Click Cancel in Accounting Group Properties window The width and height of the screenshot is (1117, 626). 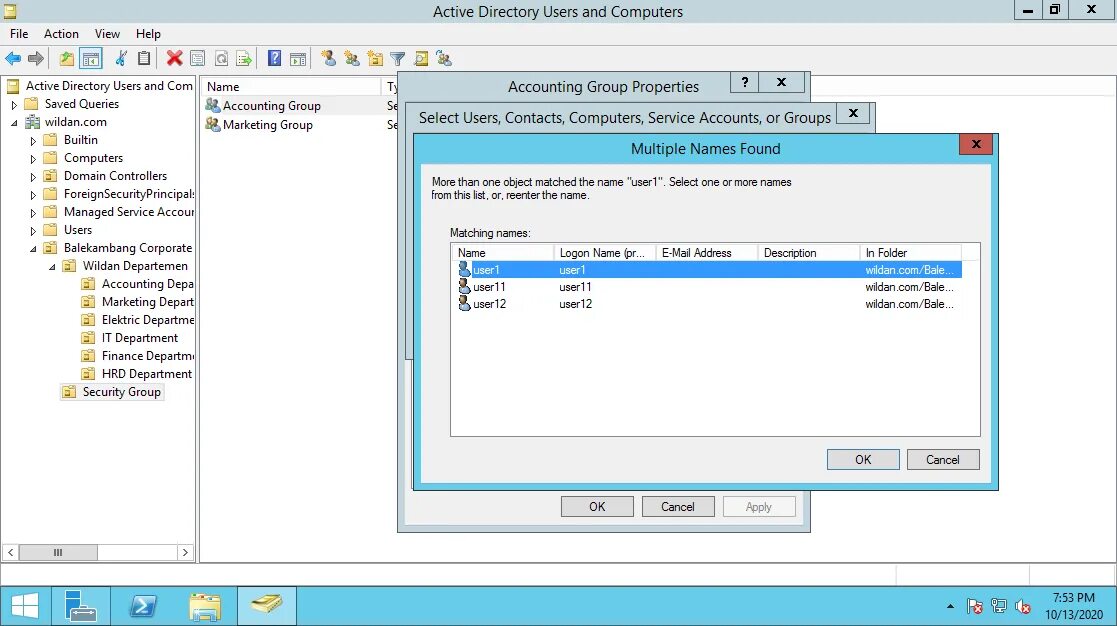677,506
